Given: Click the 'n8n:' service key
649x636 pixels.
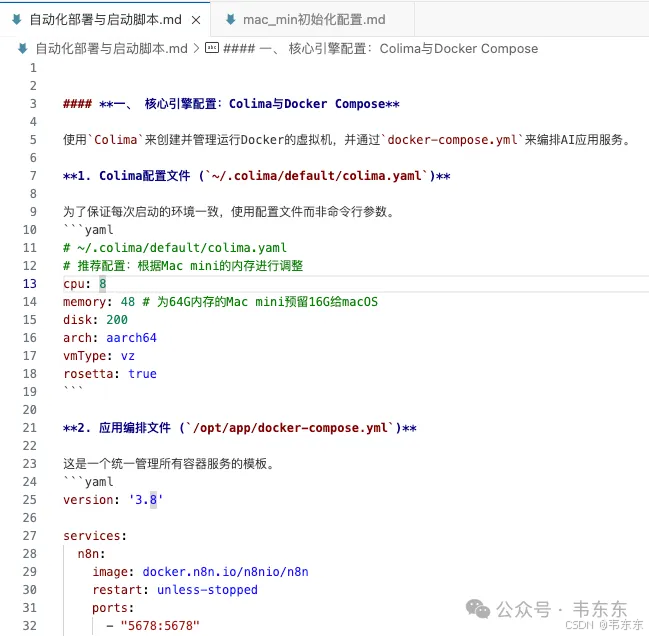Looking at the screenshot, I should 91,554.
